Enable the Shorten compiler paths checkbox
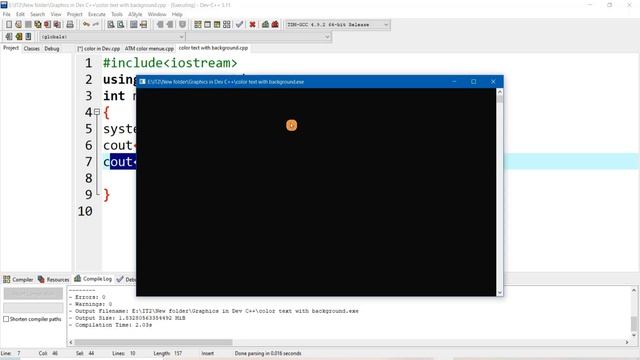The height and width of the screenshot is (360, 640). point(6,319)
